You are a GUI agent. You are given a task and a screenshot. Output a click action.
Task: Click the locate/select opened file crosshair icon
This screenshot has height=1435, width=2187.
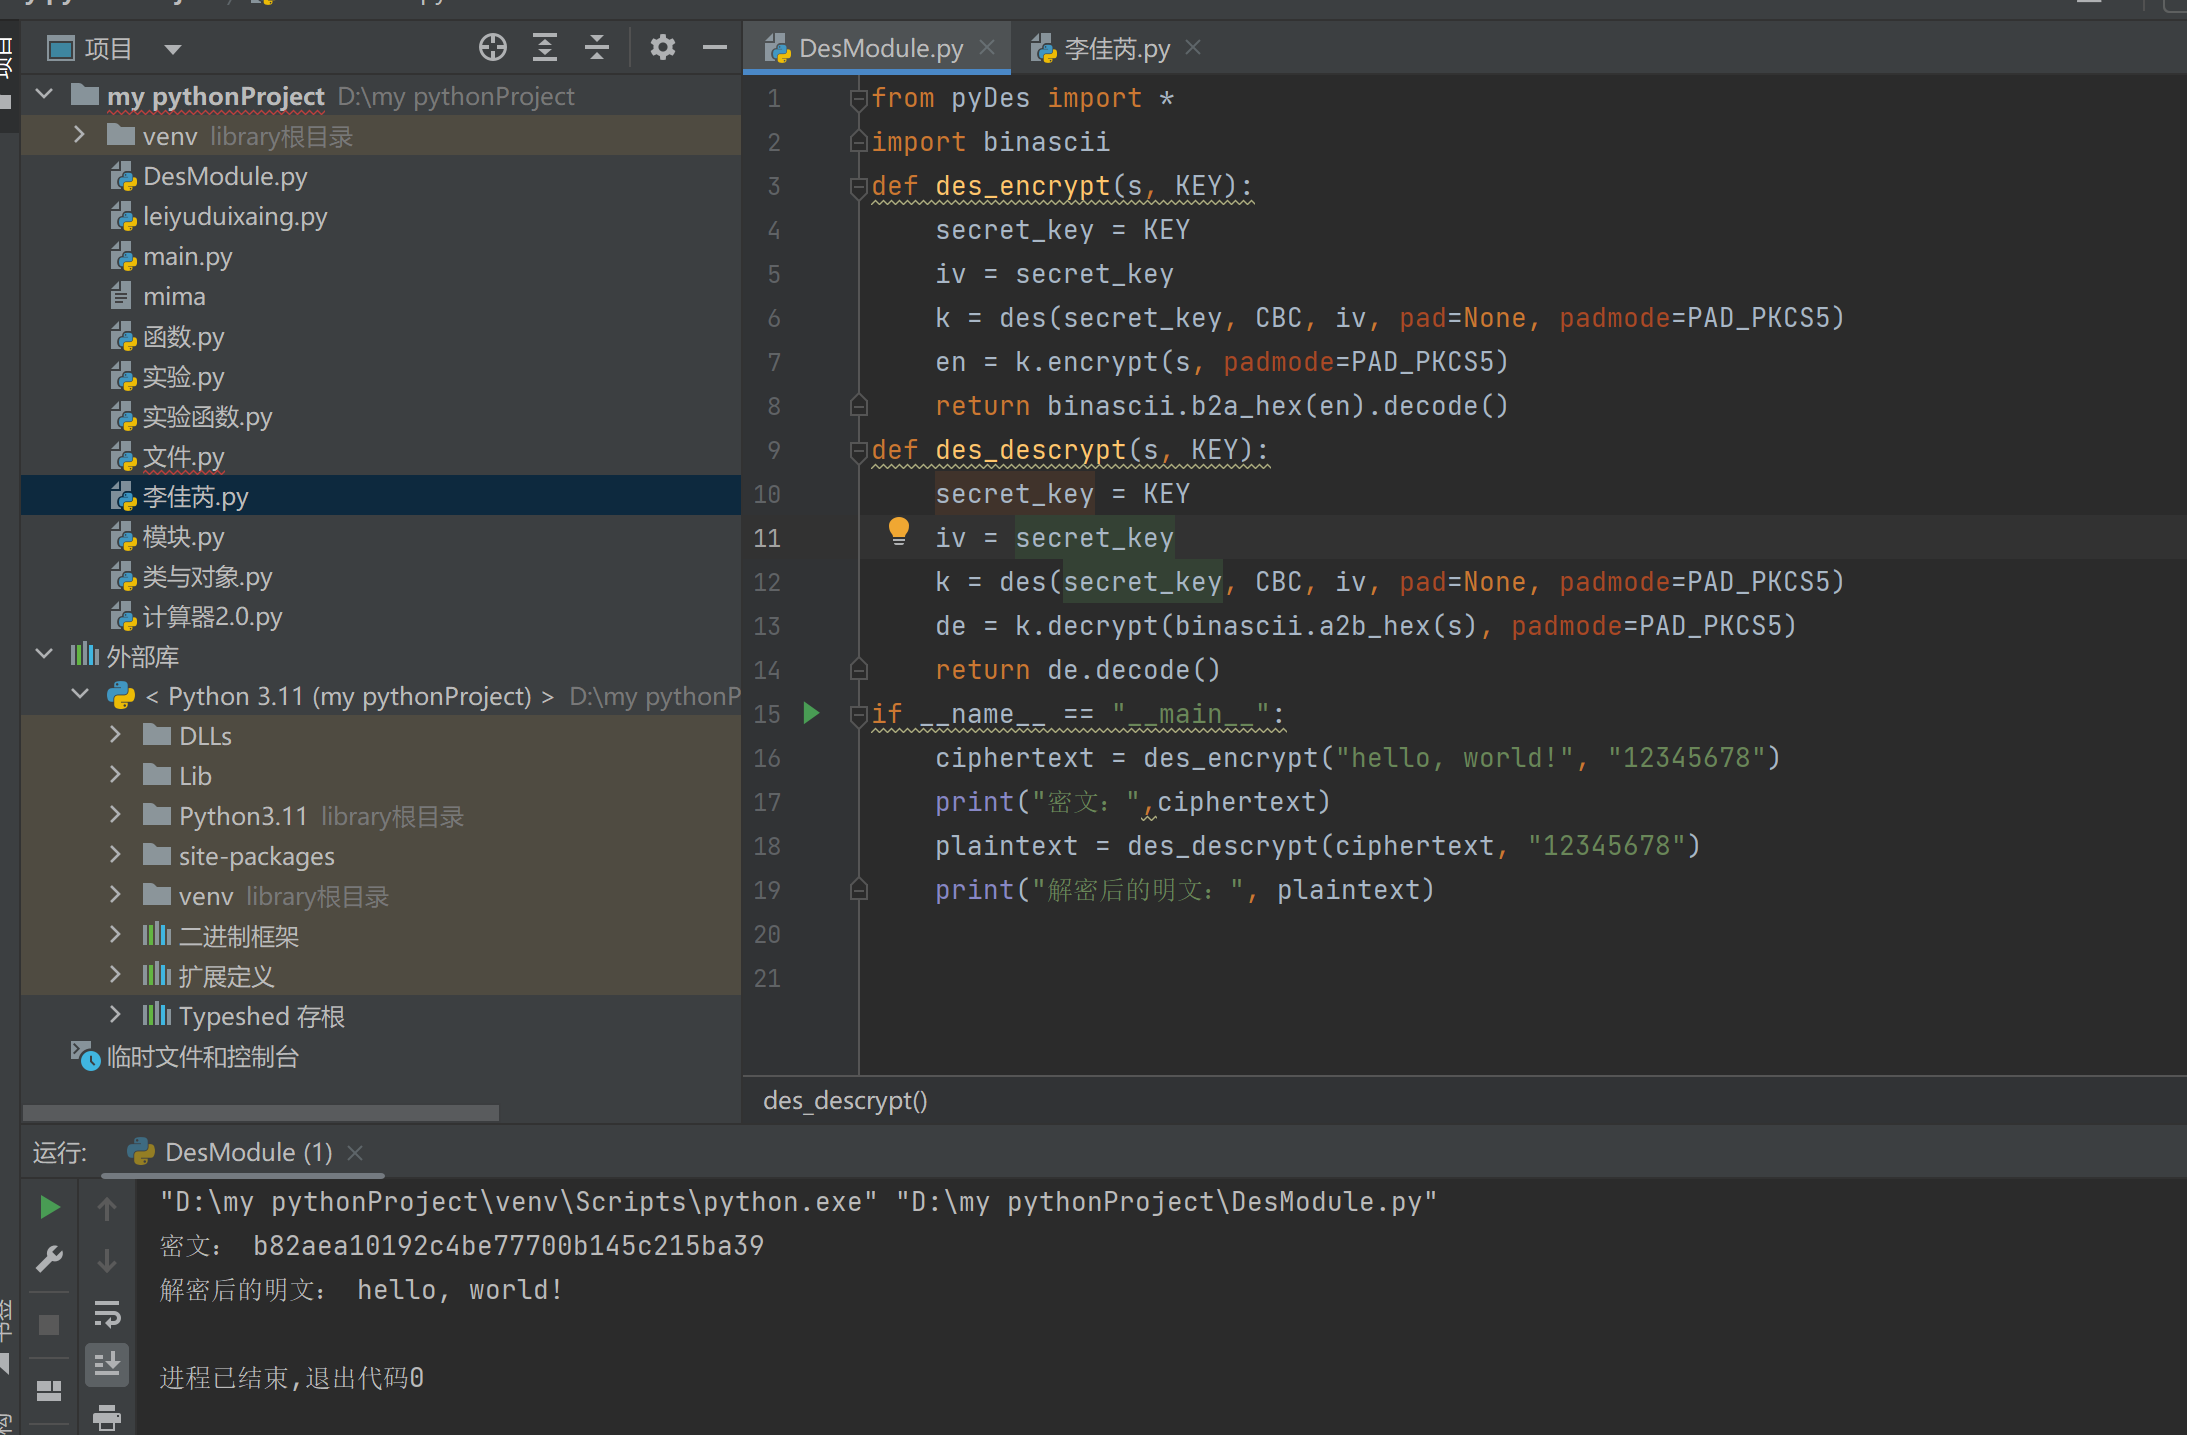(x=493, y=48)
